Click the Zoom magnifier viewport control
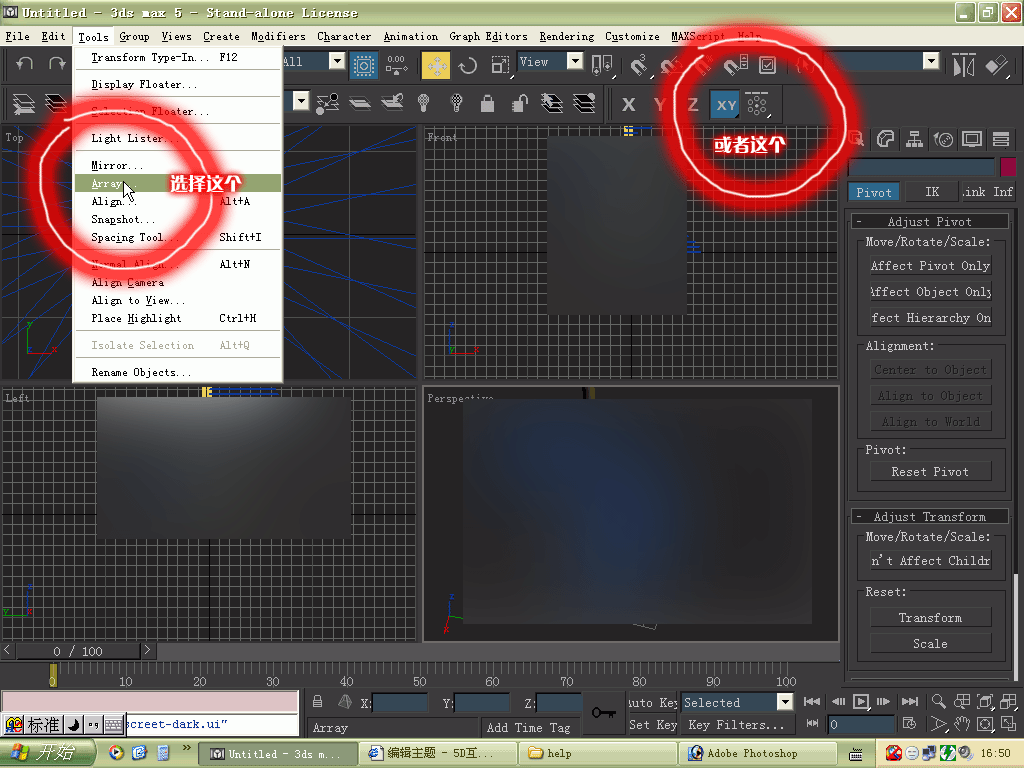The height and width of the screenshot is (768, 1024). tap(938, 701)
